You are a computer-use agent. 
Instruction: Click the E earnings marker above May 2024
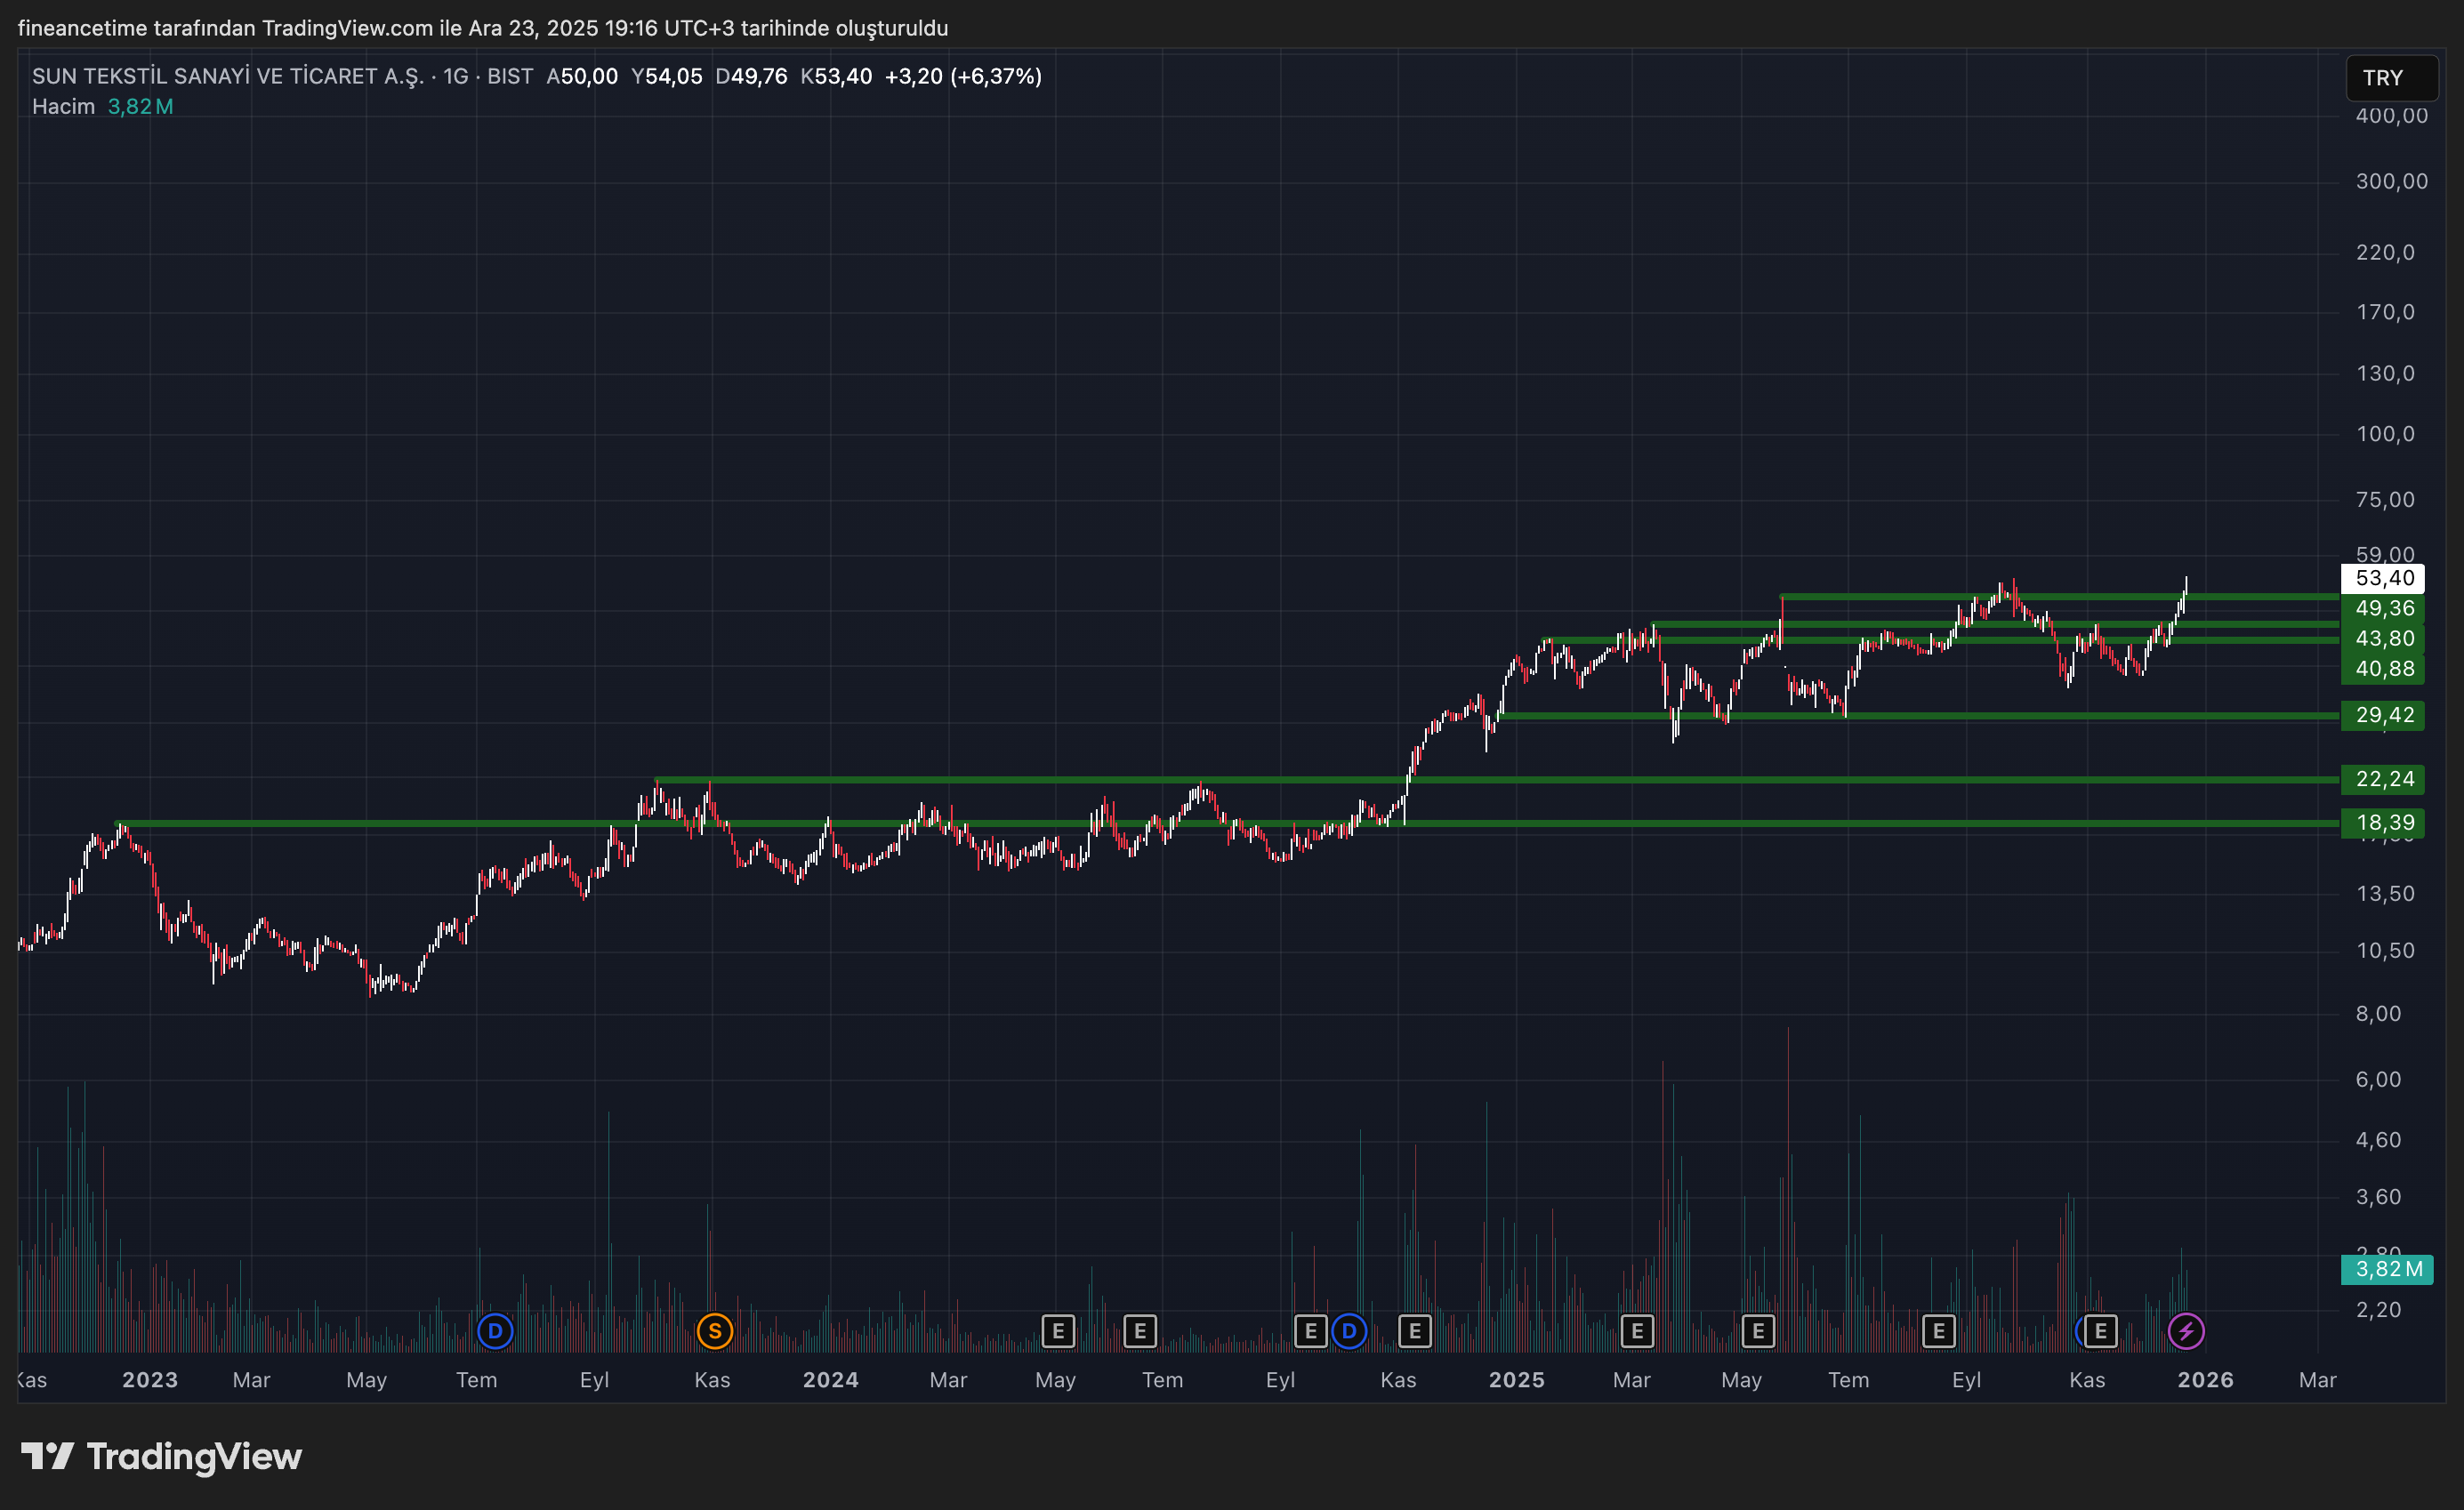click(1058, 1331)
